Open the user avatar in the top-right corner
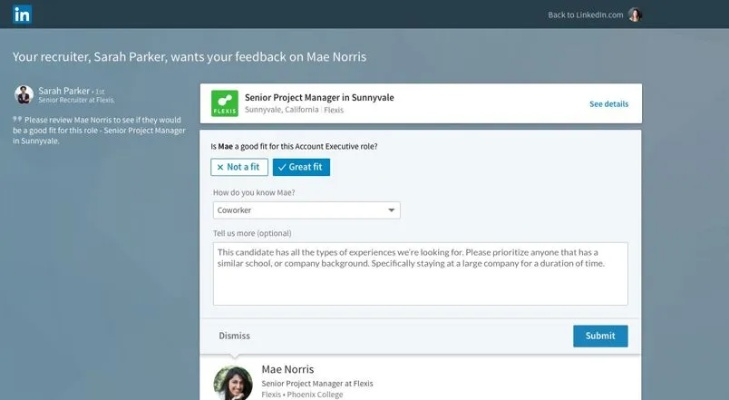Image resolution: width=729 pixels, height=400 pixels. coord(634,15)
